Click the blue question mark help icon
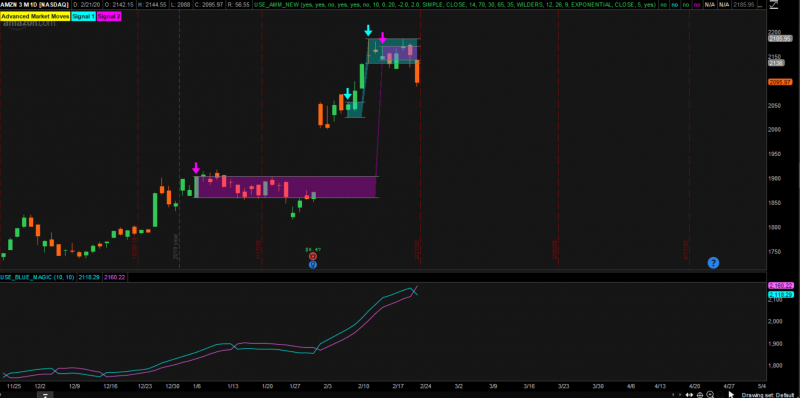Screen dimensions: 800x398 (x=713, y=263)
